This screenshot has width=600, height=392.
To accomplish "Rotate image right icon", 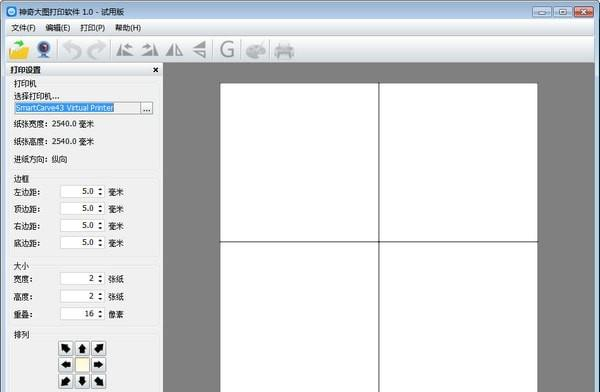I will coord(150,50).
